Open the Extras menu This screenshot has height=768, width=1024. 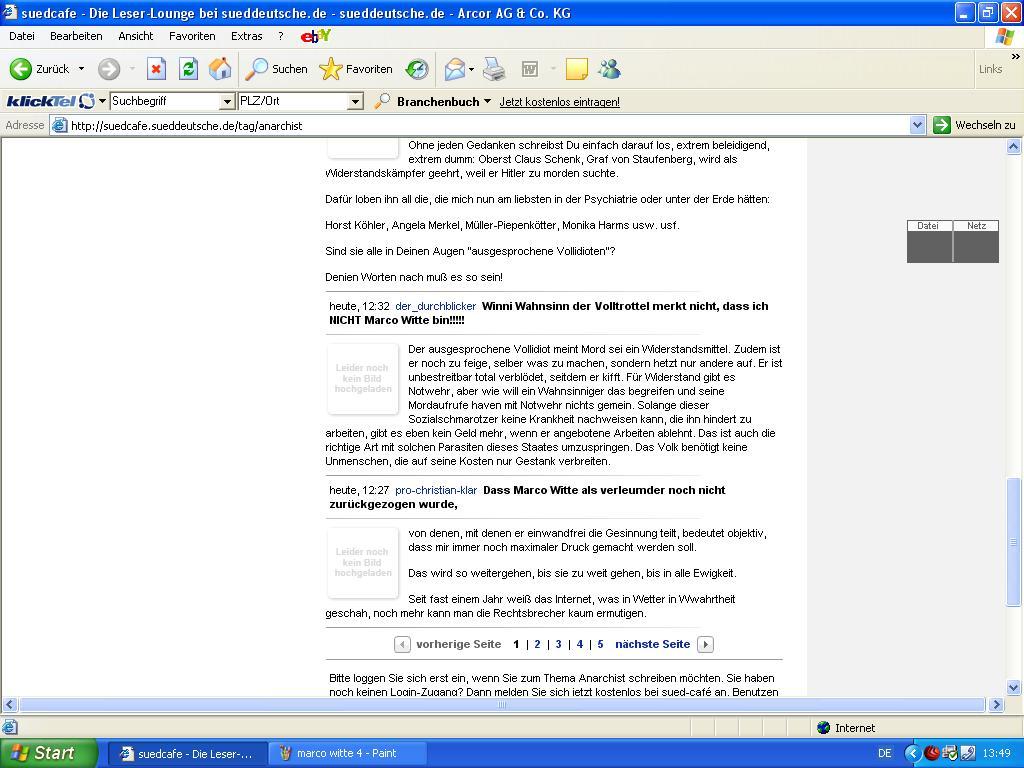[247, 37]
